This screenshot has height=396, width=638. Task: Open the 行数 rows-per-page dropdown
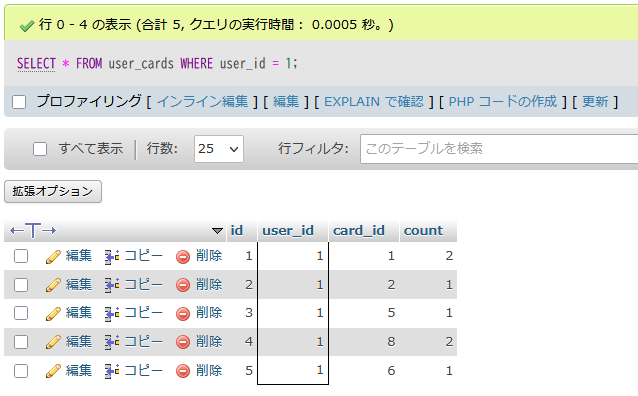coord(219,149)
